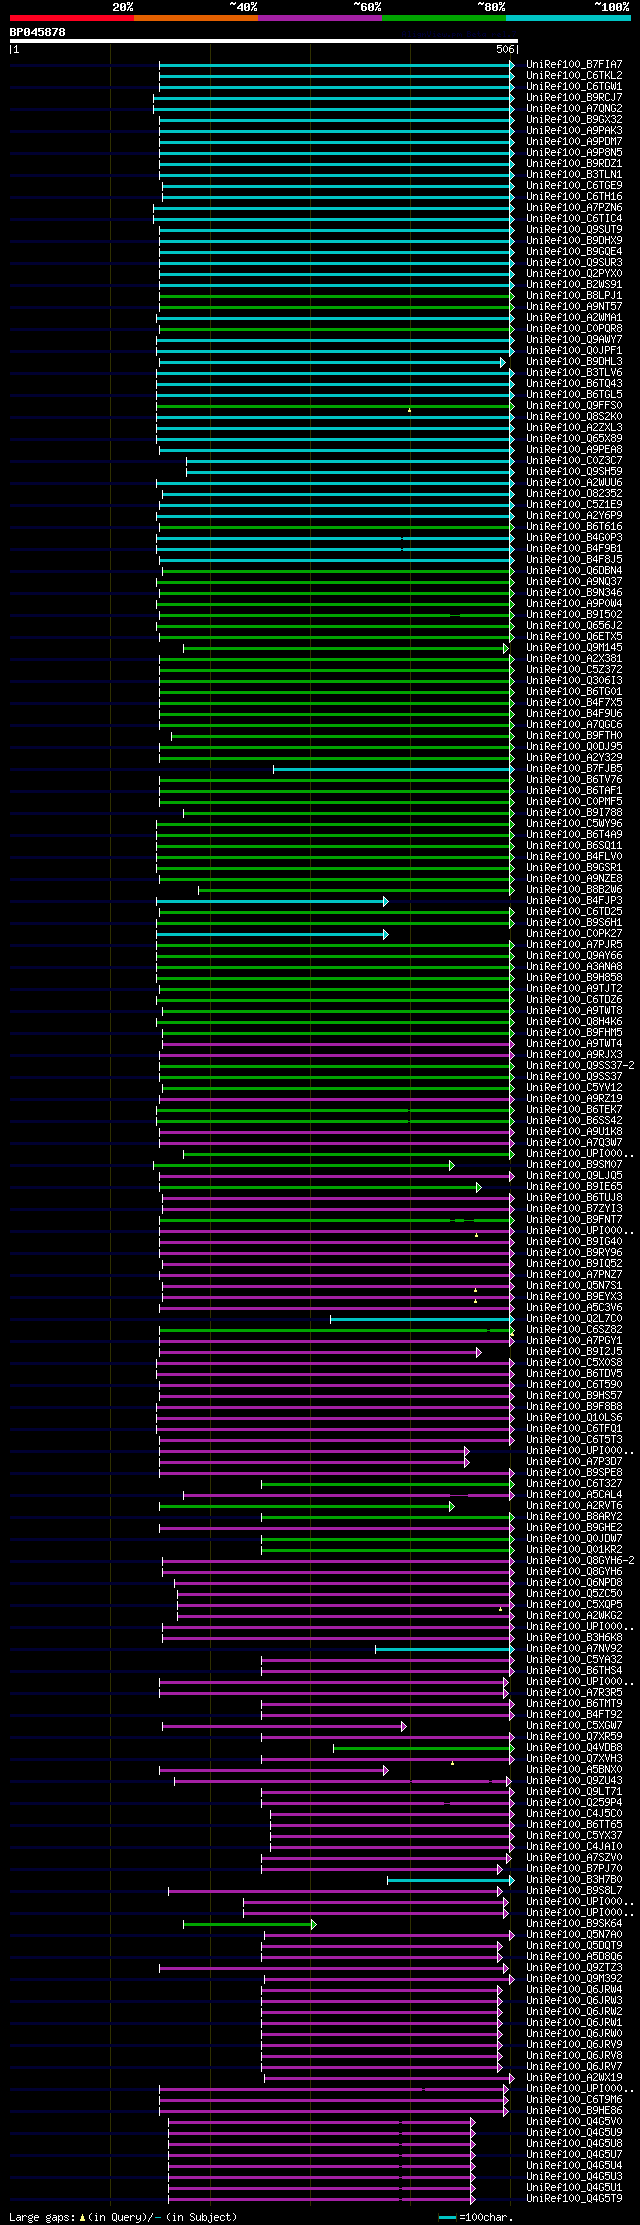Open hit UniRef100_C6TKL2
The image size is (640, 2225).
[x=574, y=76]
